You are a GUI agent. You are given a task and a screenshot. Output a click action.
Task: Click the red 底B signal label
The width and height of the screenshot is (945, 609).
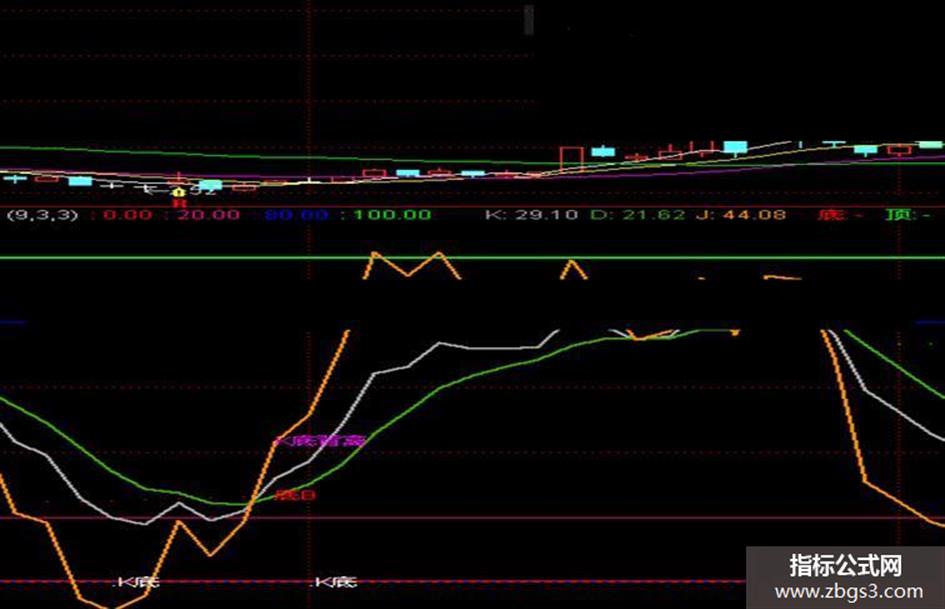click(295, 496)
